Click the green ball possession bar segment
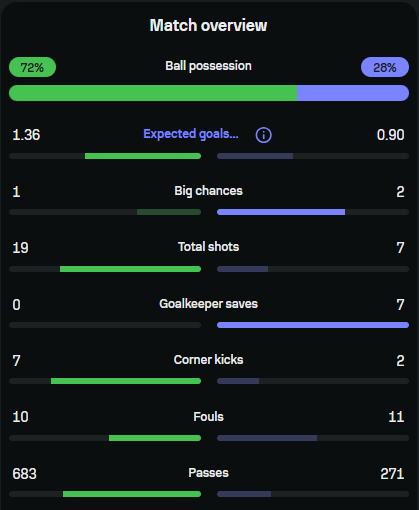 coord(153,93)
